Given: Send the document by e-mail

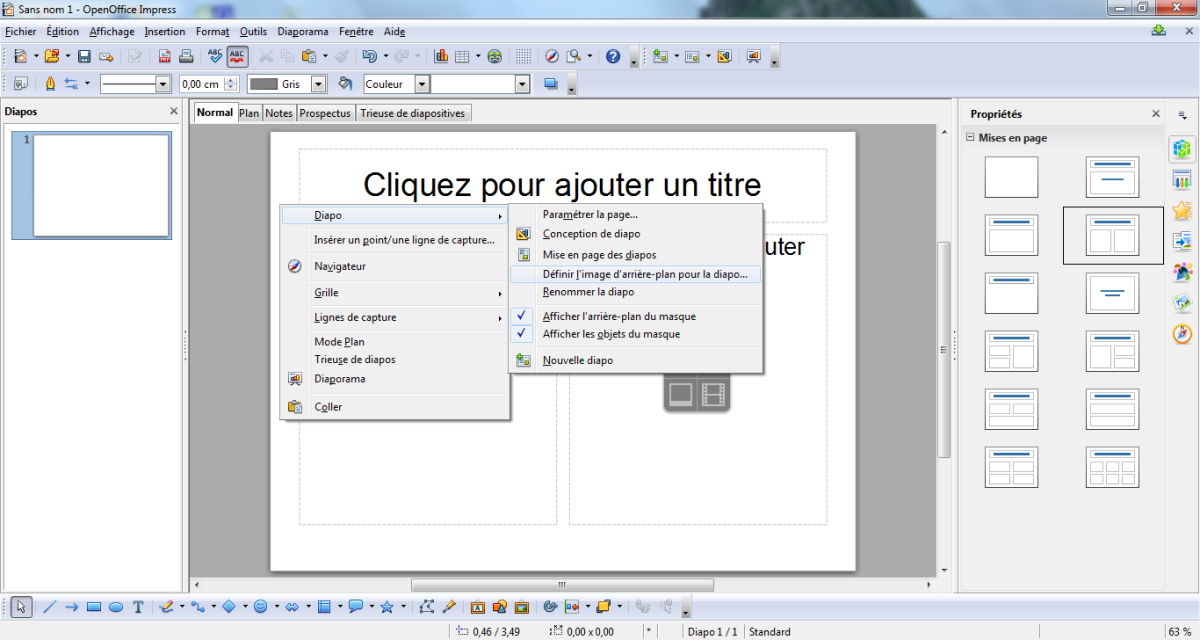Looking at the screenshot, I should [105, 56].
